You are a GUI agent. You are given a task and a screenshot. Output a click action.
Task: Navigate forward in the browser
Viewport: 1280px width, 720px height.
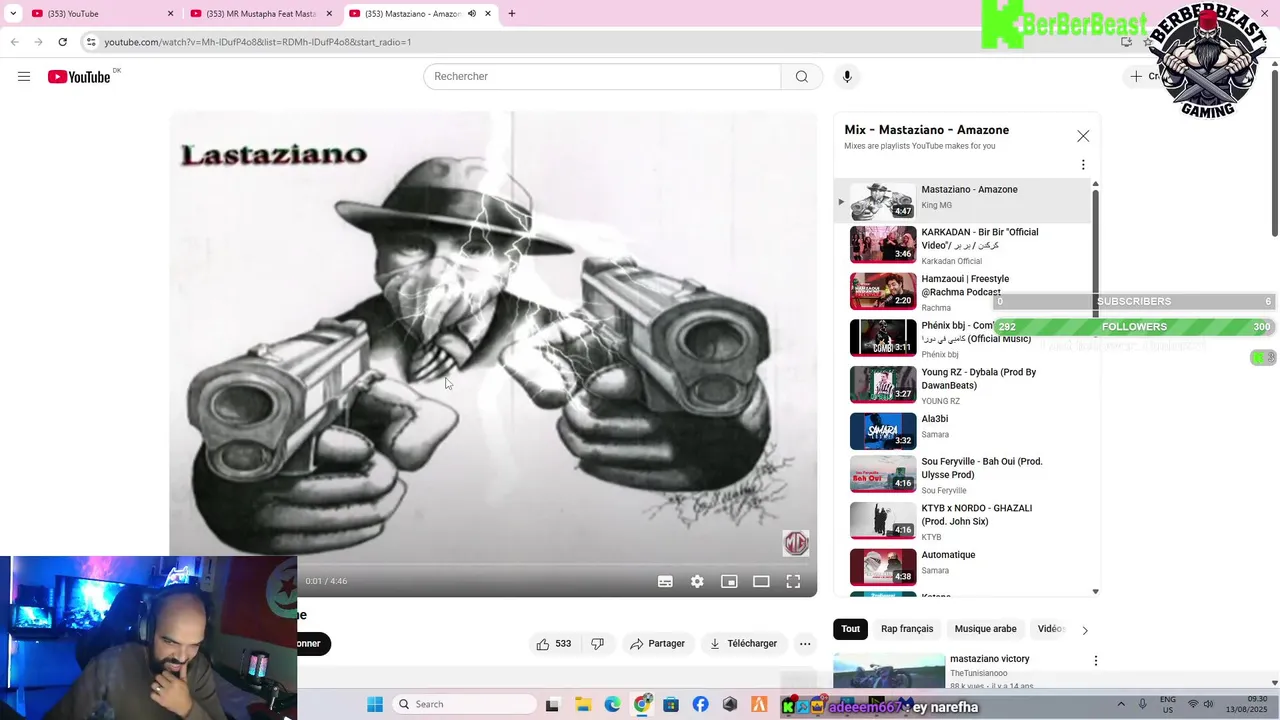[x=38, y=42]
